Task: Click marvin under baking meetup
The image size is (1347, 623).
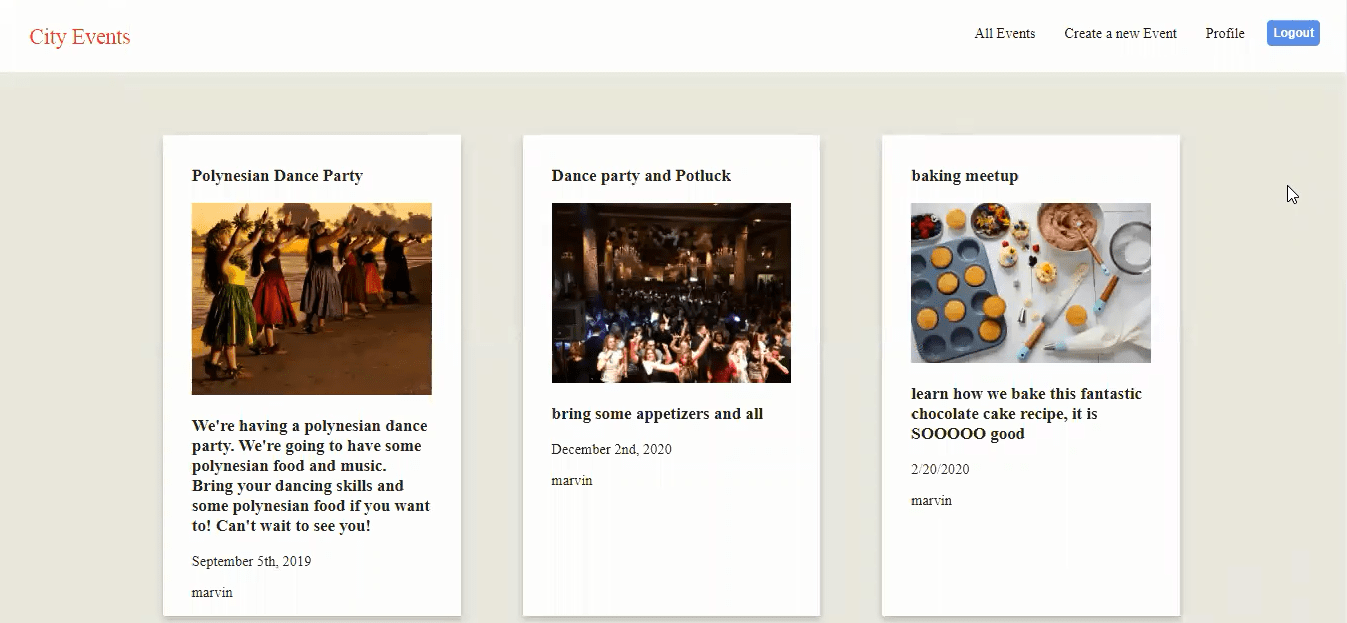Action: click(931, 500)
